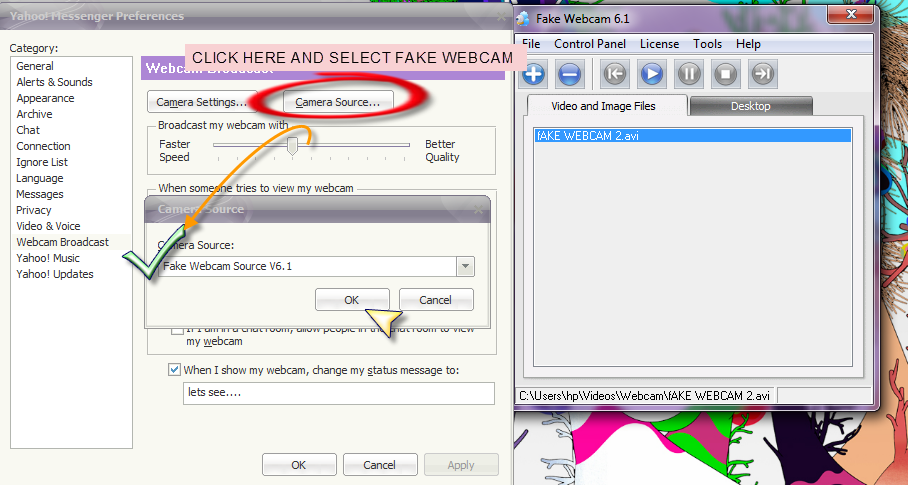Confirm Camera Source dialog with OK
The width and height of the screenshot is (908, 485).
(x=352, y=300)
